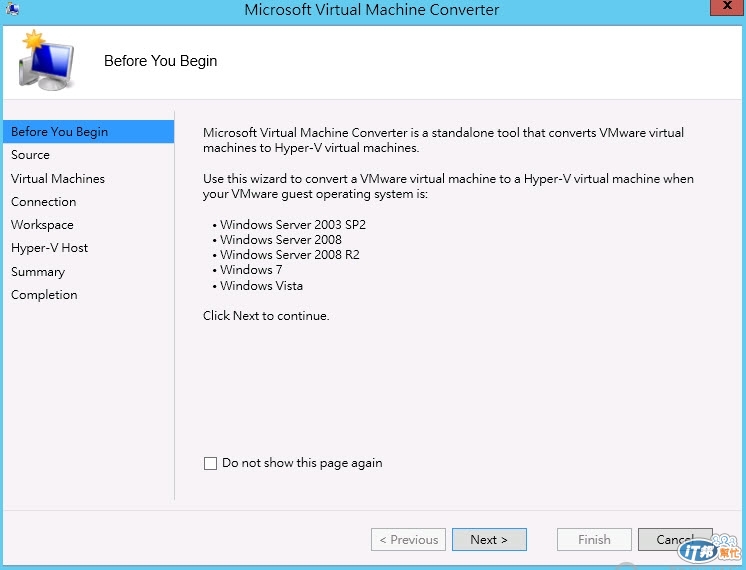Viewport: 746px width, 570px height.
Task: Select the Before You Begin step
Action: (x=88, y=131)
